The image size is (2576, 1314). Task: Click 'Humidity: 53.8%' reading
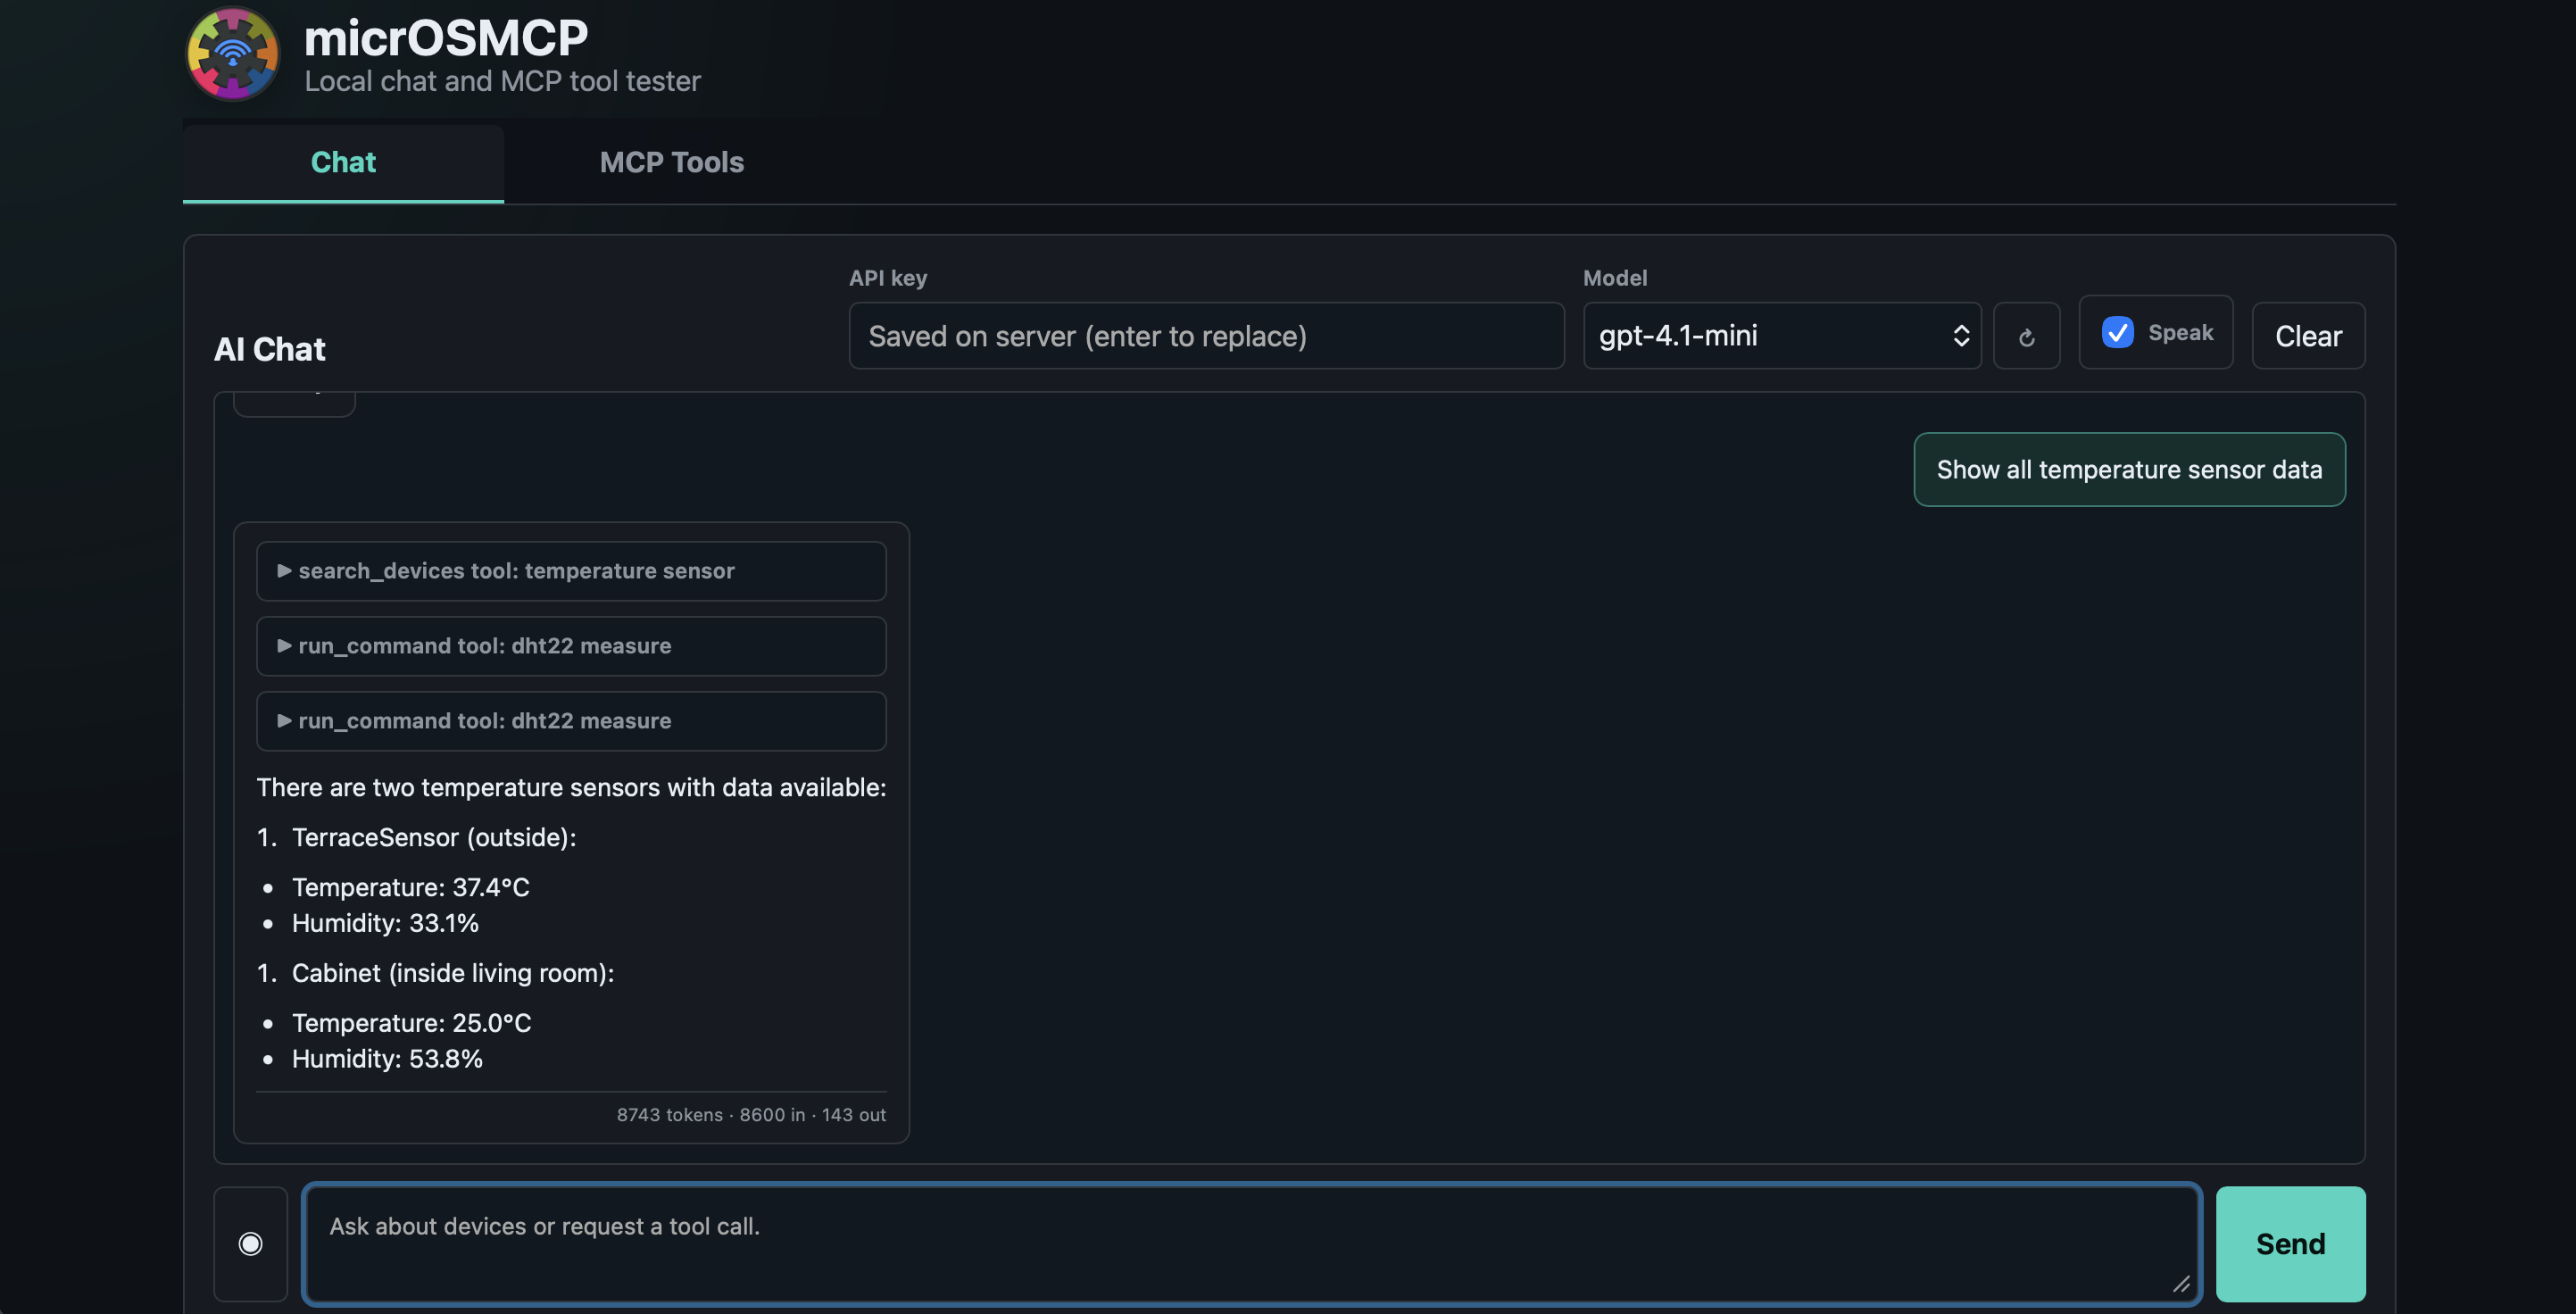point(387,1059)
